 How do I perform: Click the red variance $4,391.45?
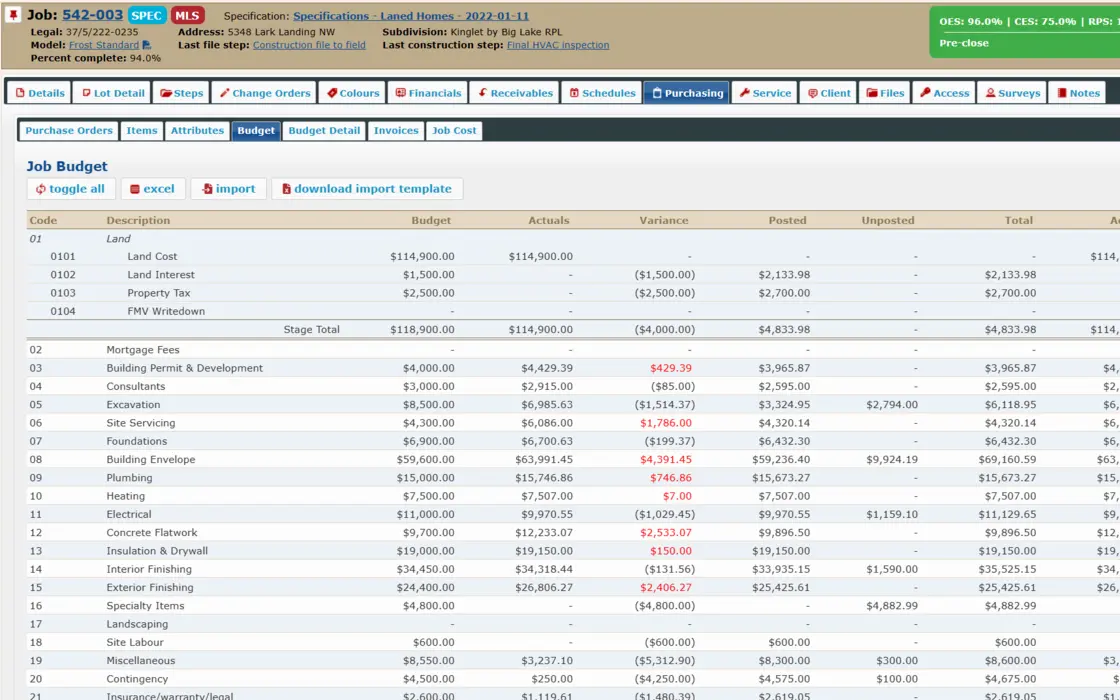coord(666,459)
